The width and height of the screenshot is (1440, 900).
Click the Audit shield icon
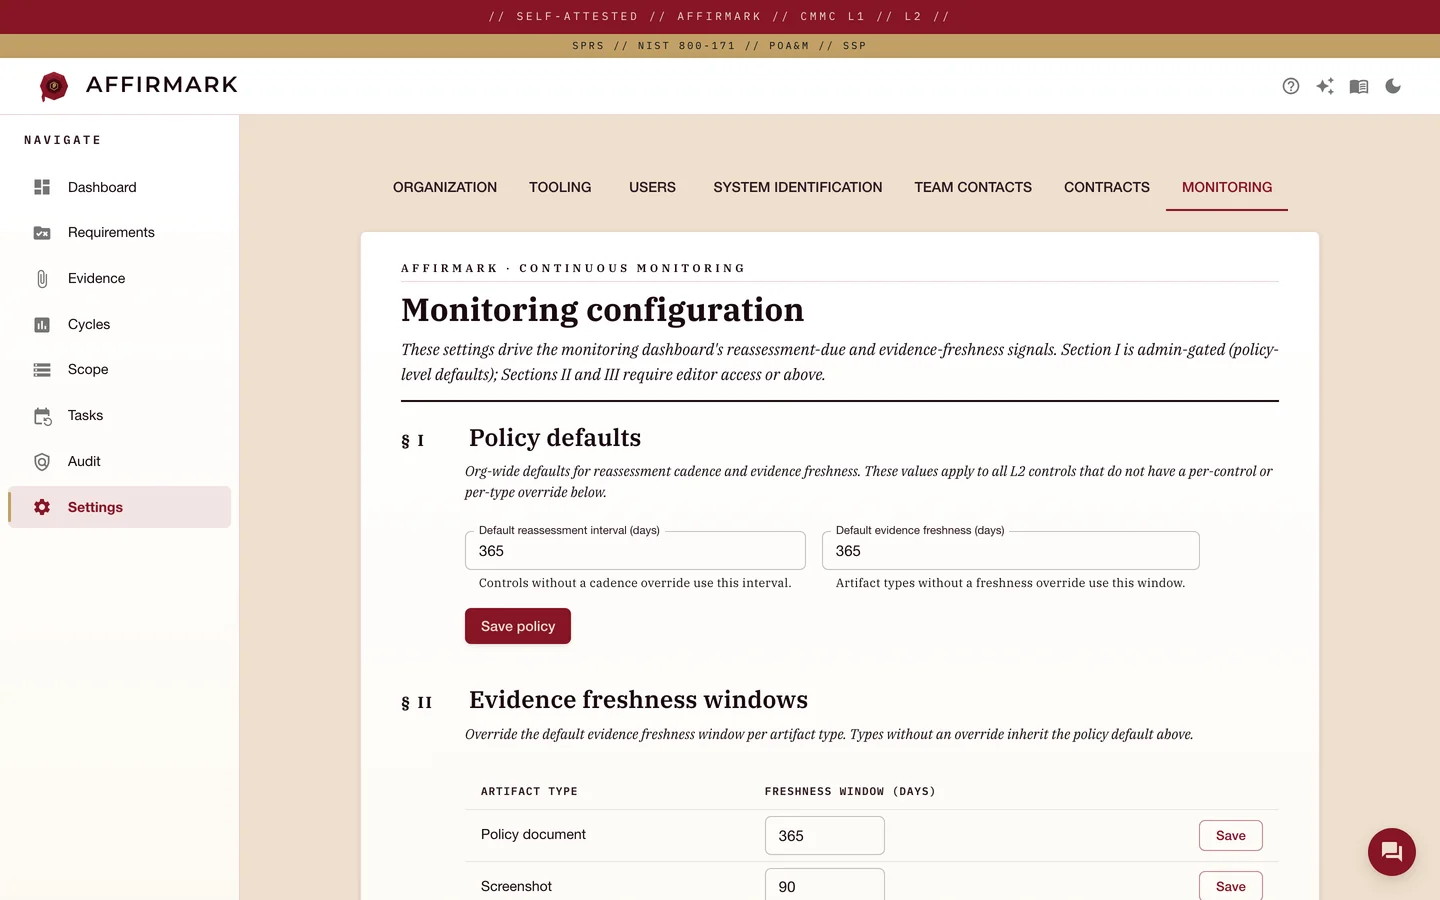coord(42,462)
